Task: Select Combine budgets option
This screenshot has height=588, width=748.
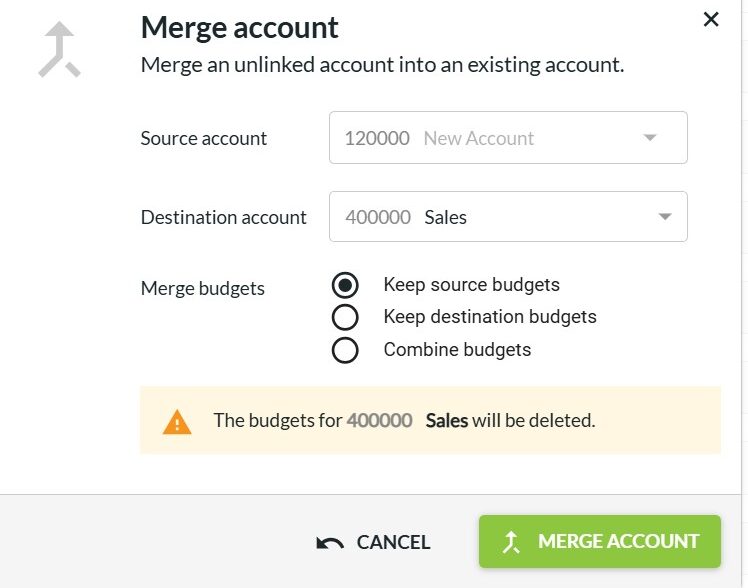Action: [345, 350]
